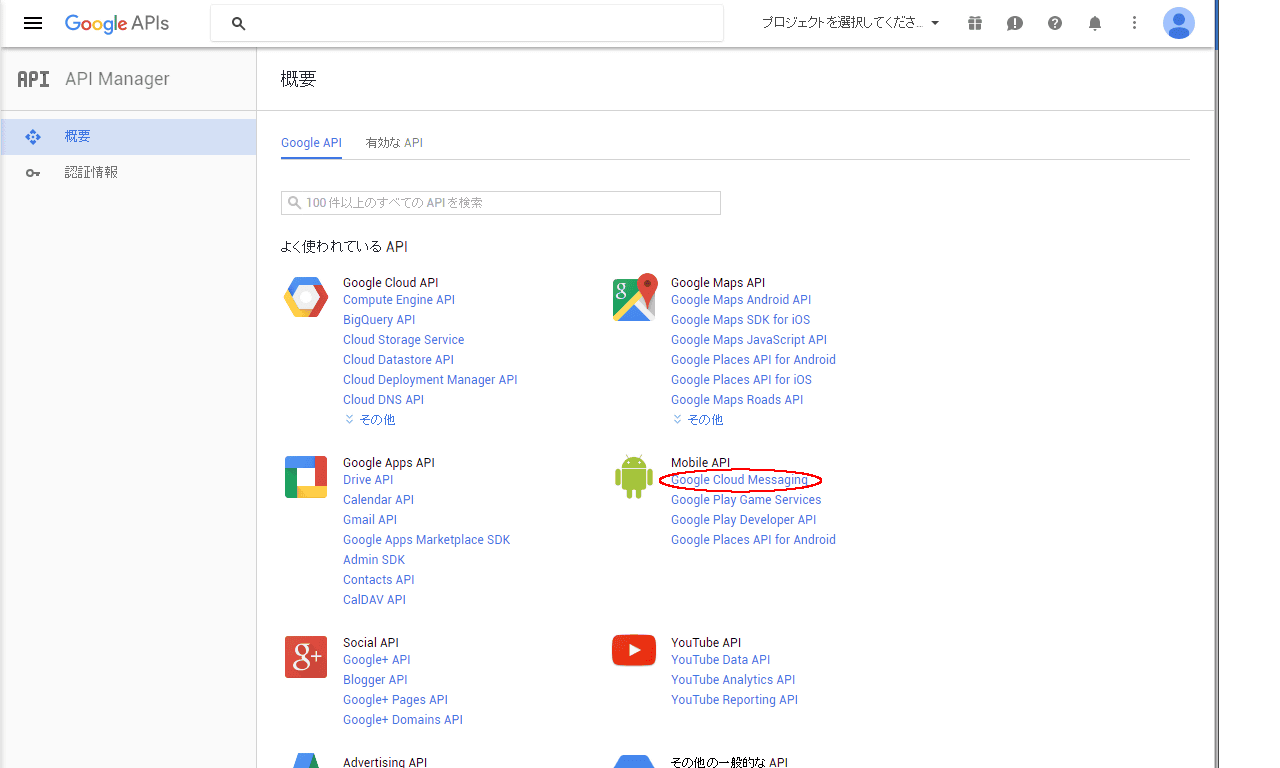This screenshot has width=1280, height=768.
Task: Switch to the 有効な API tab
Action: (394, 143)
